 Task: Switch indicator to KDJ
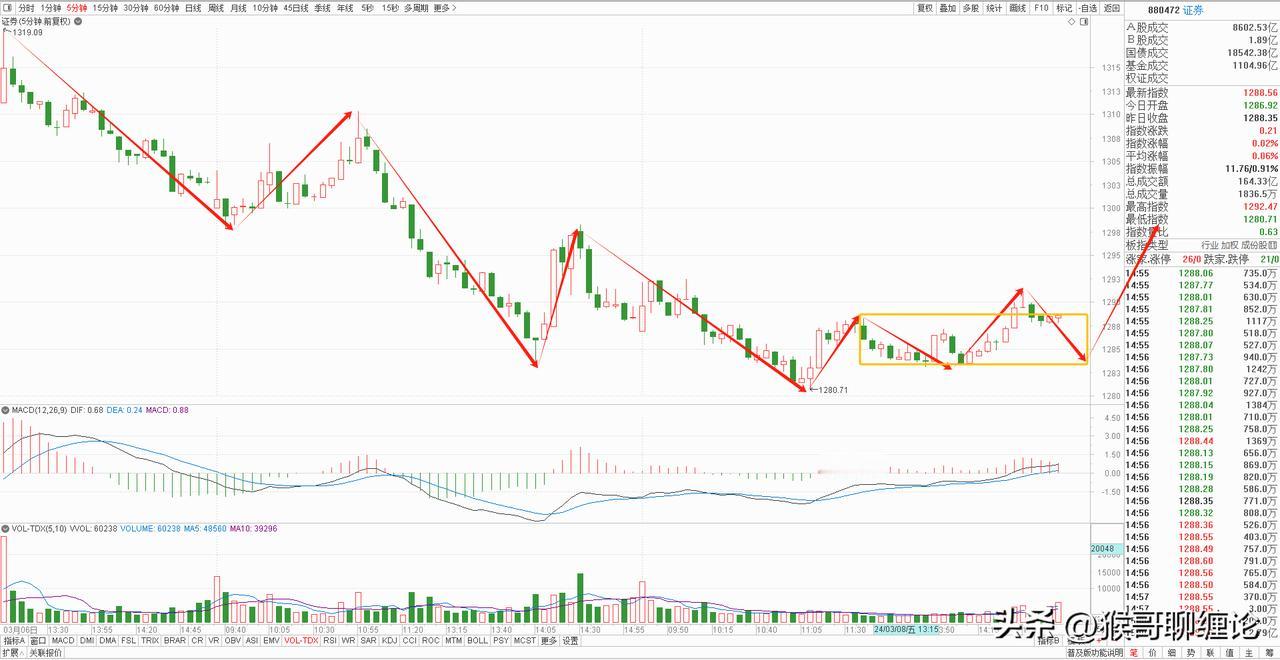[x=389, y=640]
